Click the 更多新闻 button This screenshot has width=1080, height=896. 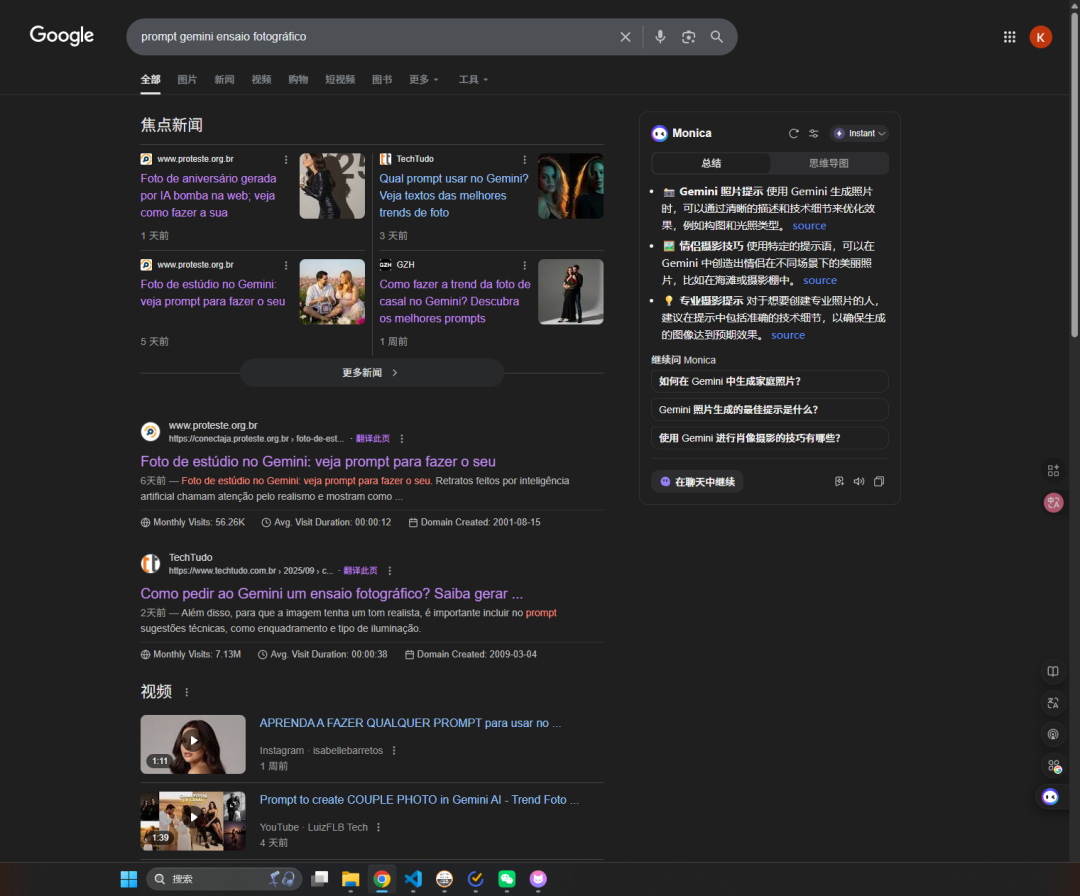pyautogui.click(x=371, y=373)
